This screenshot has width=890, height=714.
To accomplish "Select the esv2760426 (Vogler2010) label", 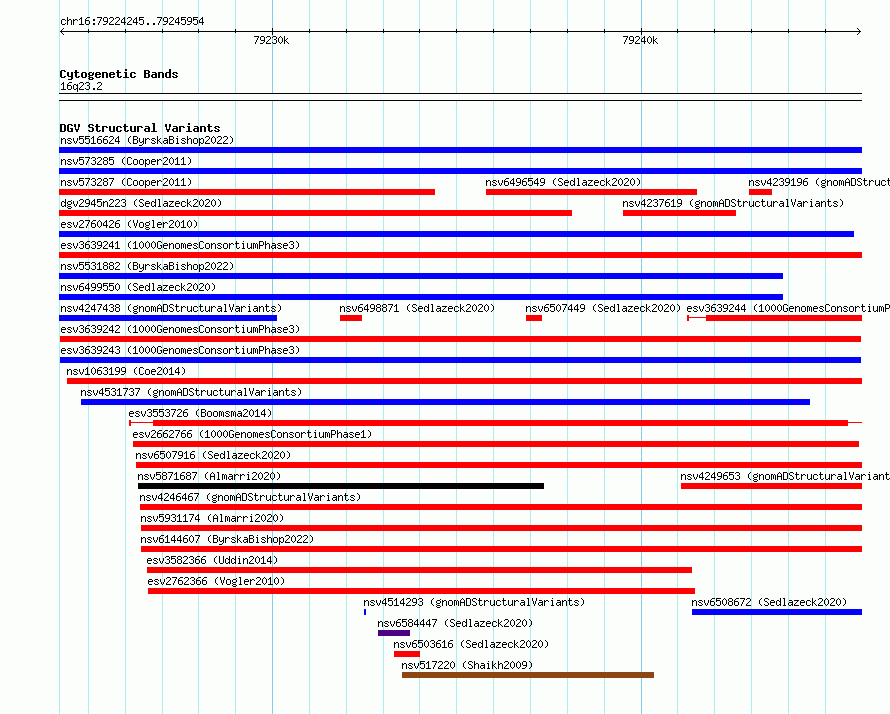I will 129,224.
